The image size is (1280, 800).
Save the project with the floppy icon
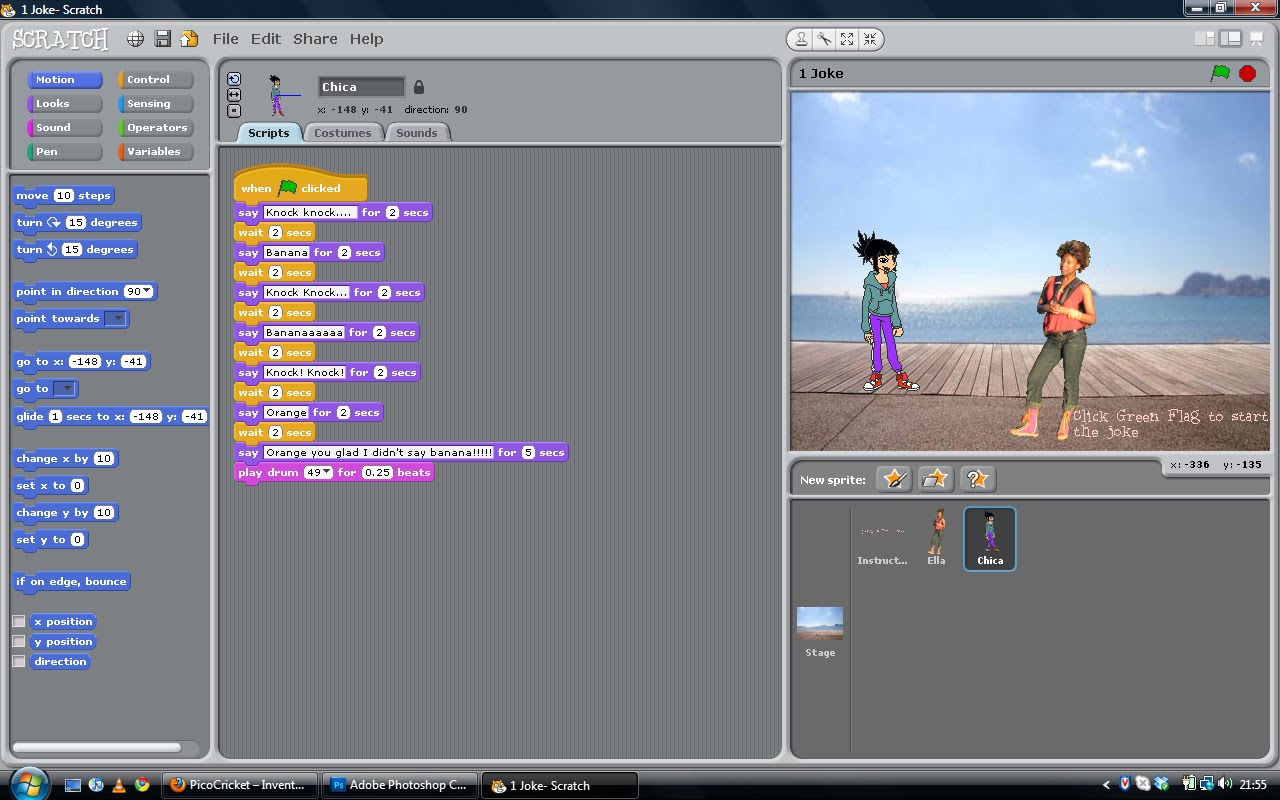(162, 39)
